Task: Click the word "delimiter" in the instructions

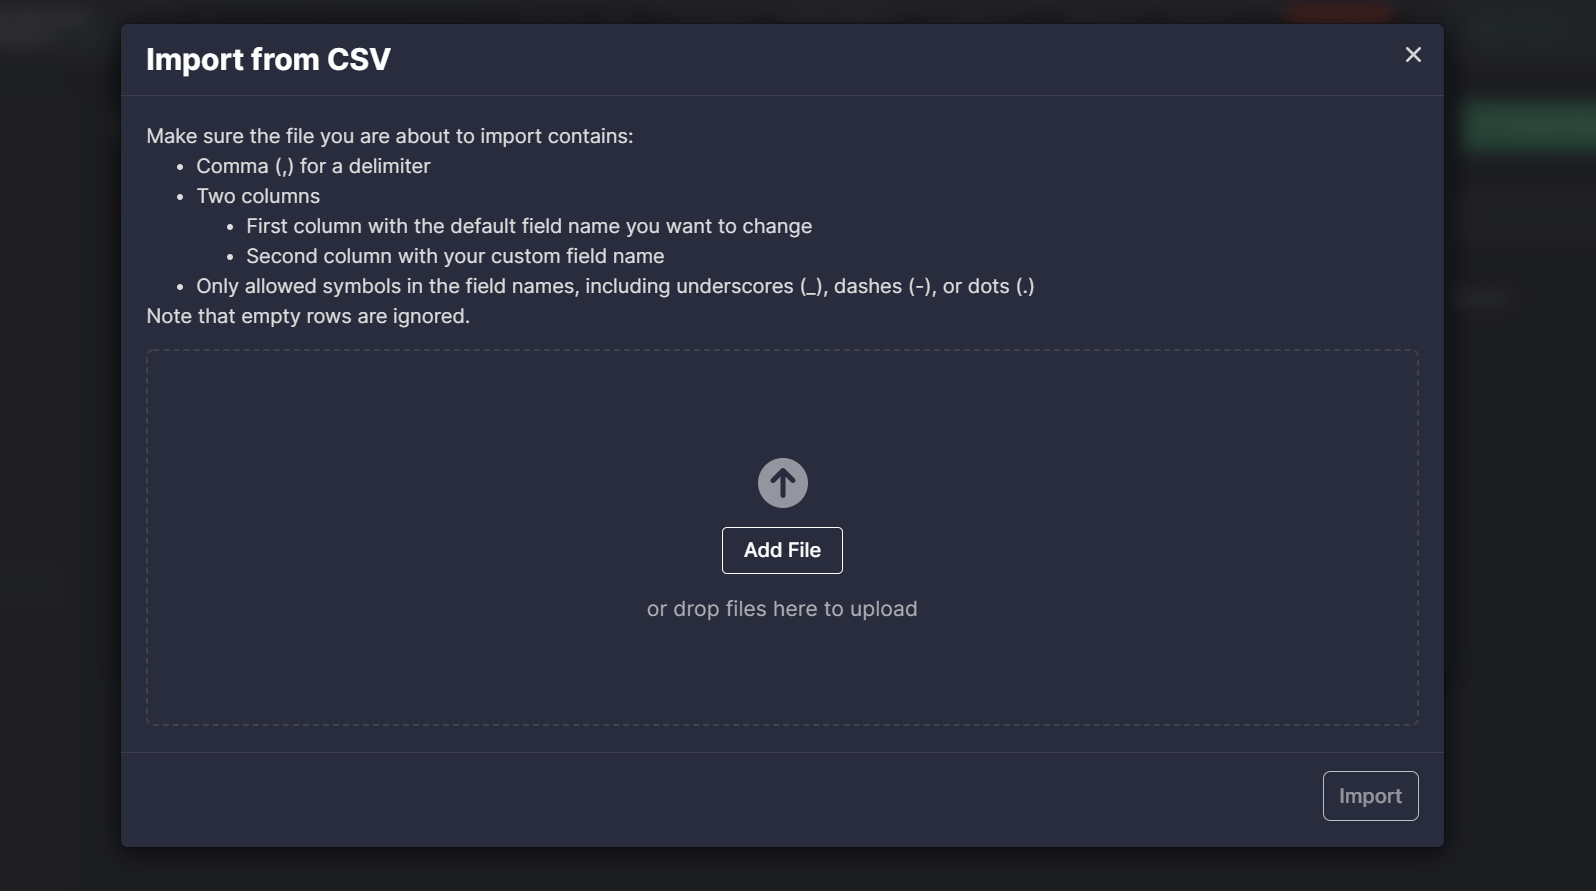Action: pyautogui.click(x=389, y=166)
